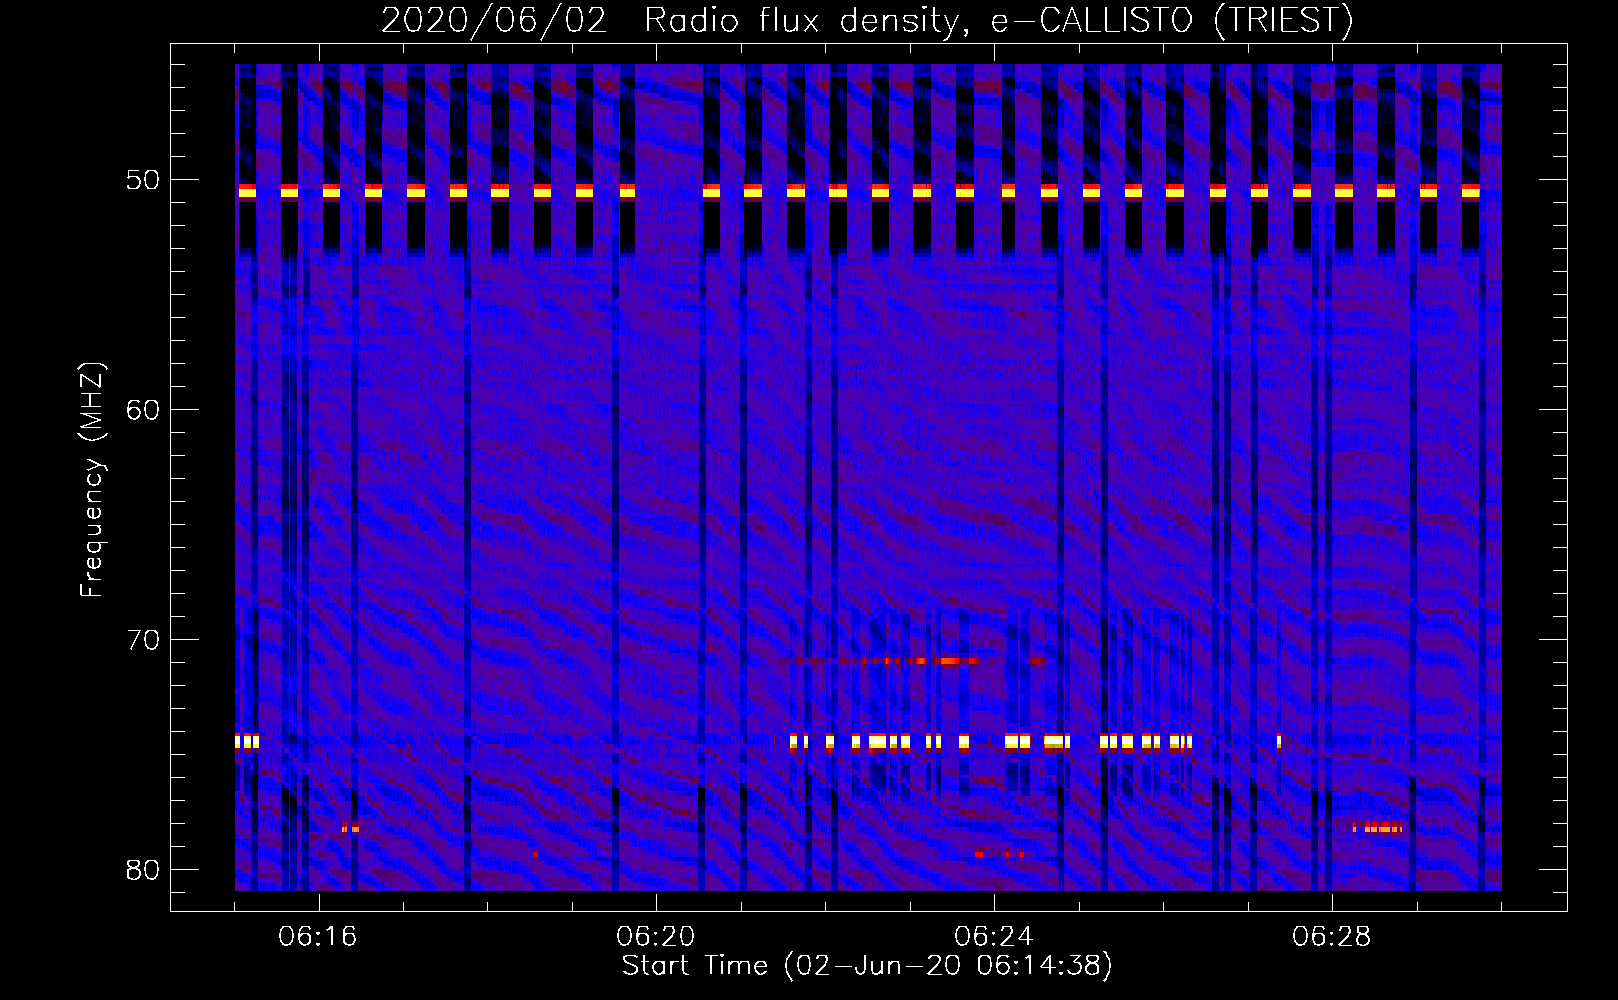Click the 'Start Time (02-Jun-20 06:14:38)' axis label
Viewport: 1618px width, 1000px height.
tap(867, 966)
